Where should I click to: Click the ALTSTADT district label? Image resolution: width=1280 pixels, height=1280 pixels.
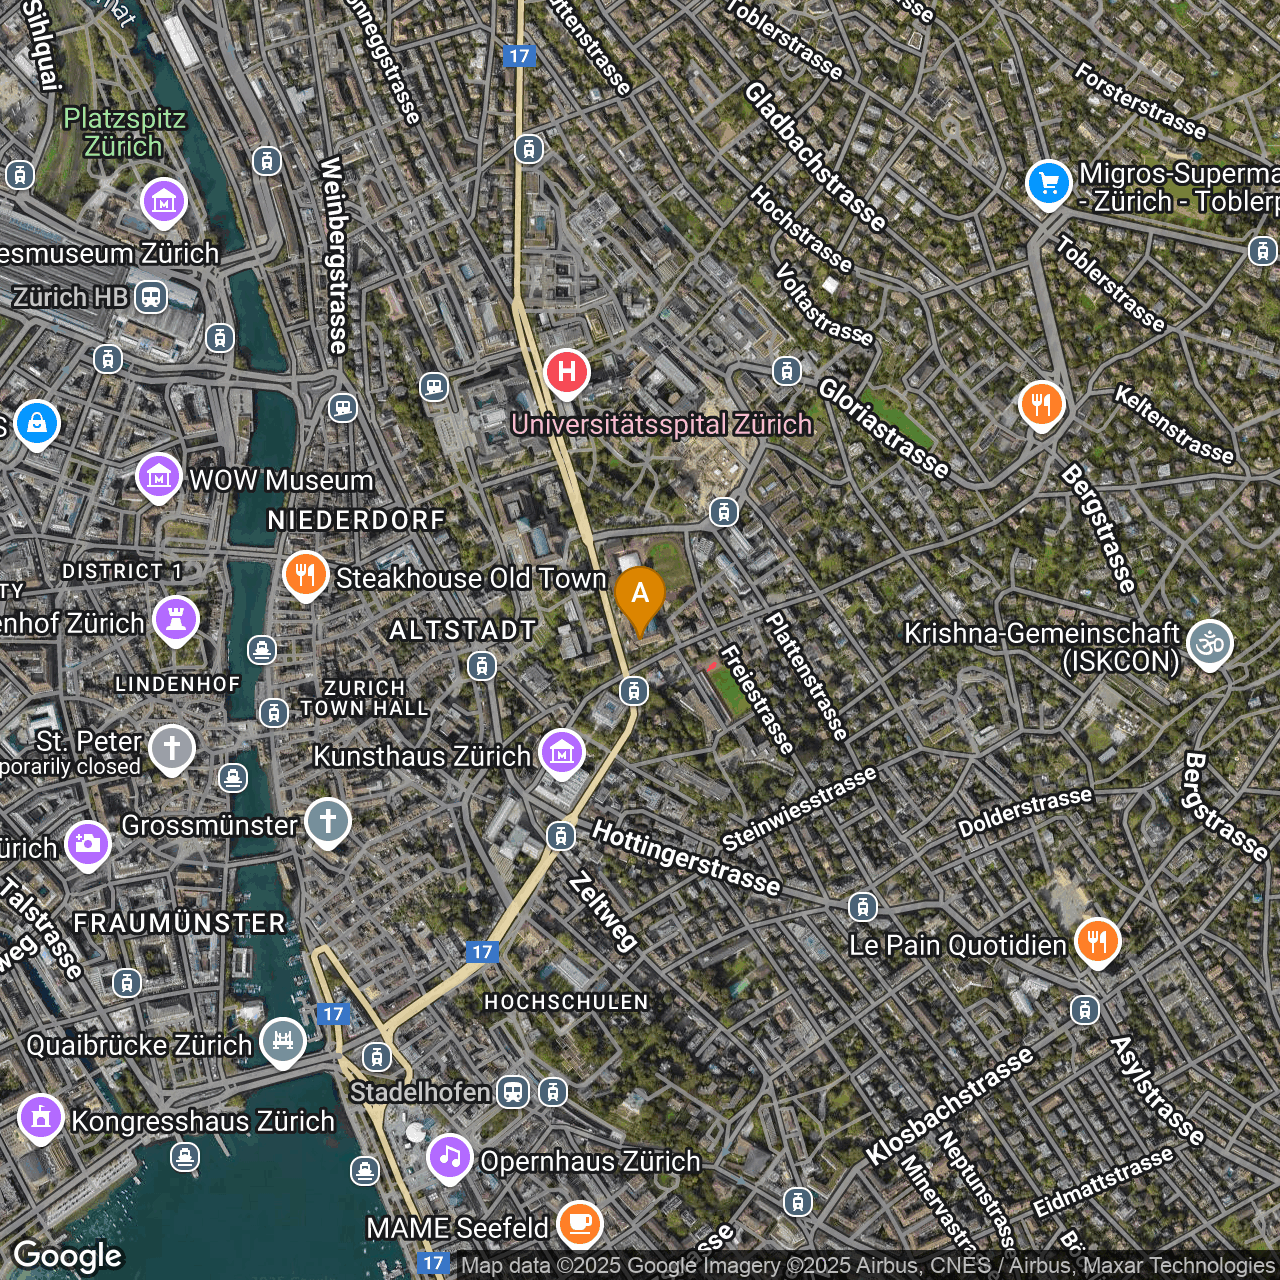[463, 630]
